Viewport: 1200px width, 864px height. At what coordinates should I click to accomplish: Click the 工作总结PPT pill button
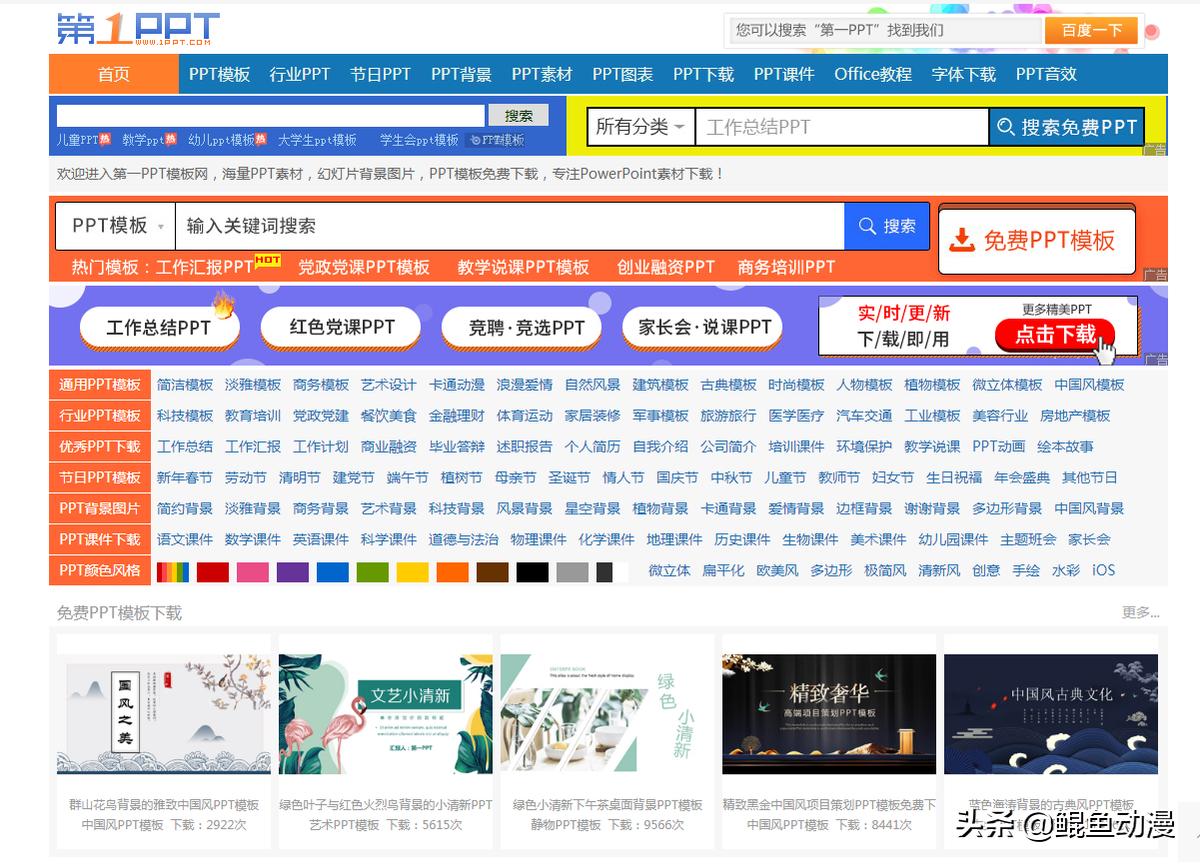click(x=158, y=327)
